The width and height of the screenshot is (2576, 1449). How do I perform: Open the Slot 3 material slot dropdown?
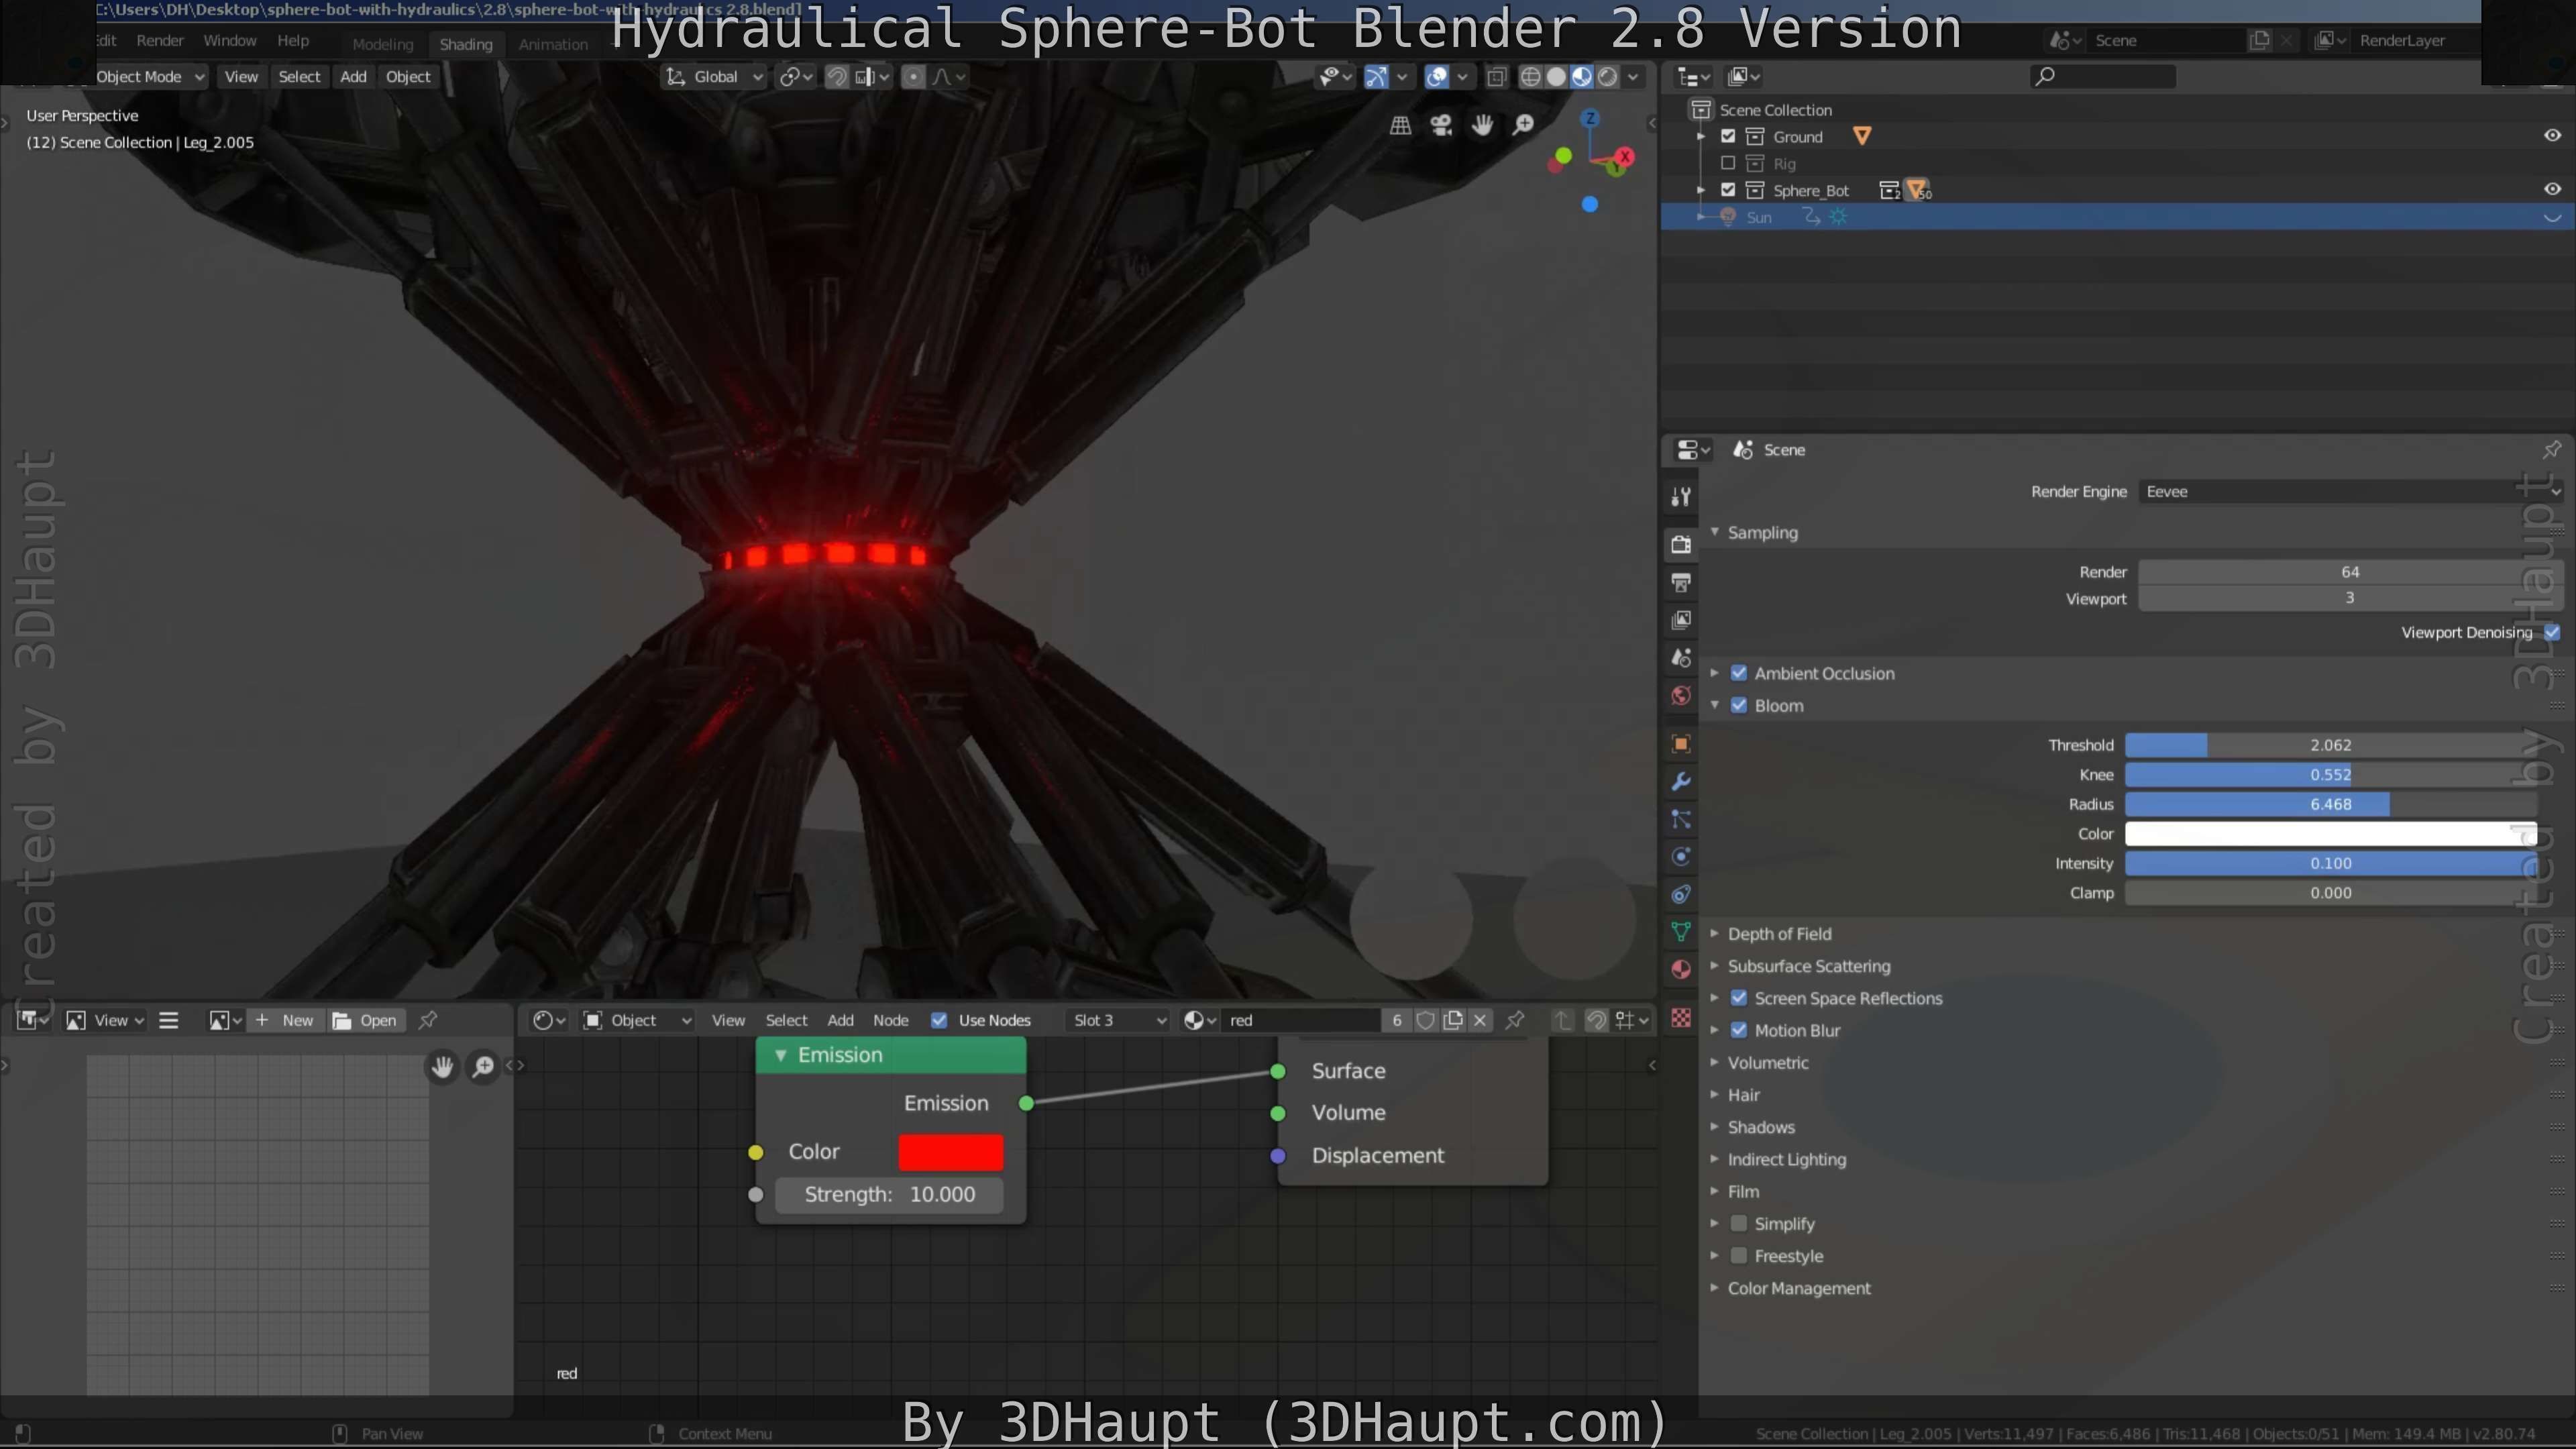pos(1118,1020)
